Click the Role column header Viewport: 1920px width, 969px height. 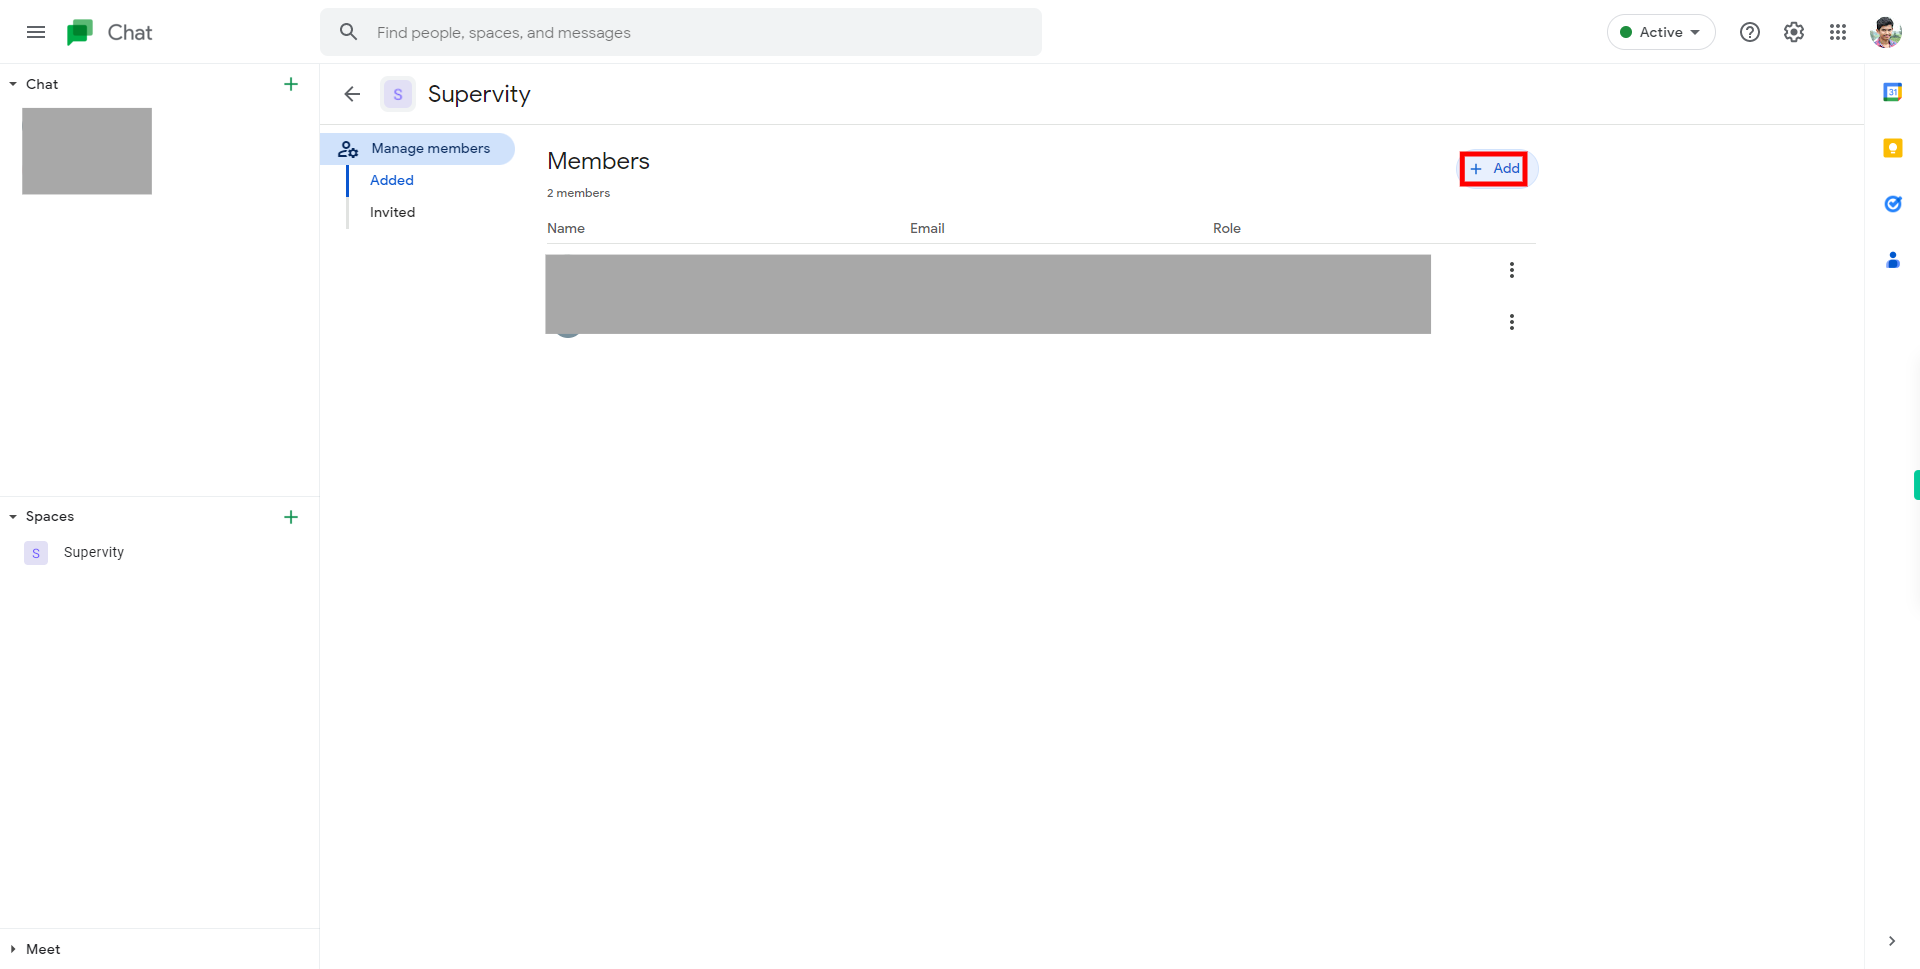point(1227,228)
